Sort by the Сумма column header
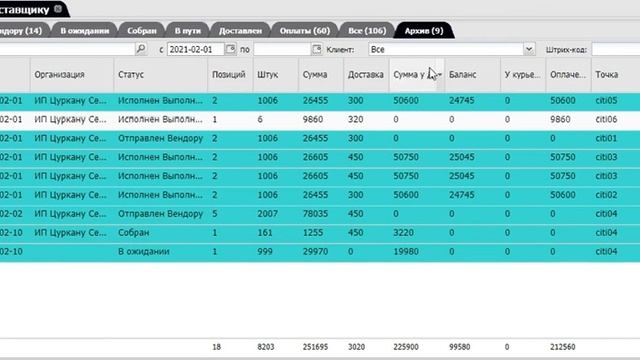Image resolution: width=640 pixels, height=360 pixels. click(x=321, y=75)
